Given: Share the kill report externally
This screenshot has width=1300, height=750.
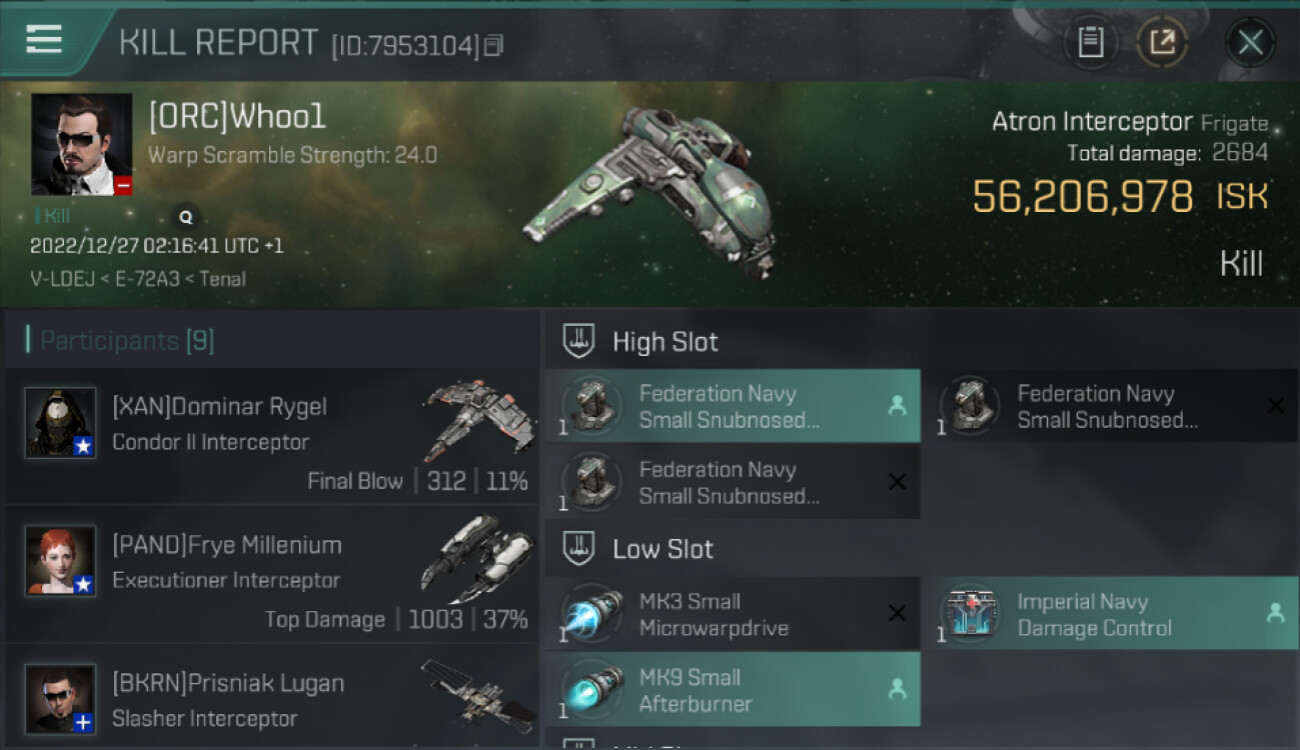Looking at the screenshot, I should [1162, 42].
